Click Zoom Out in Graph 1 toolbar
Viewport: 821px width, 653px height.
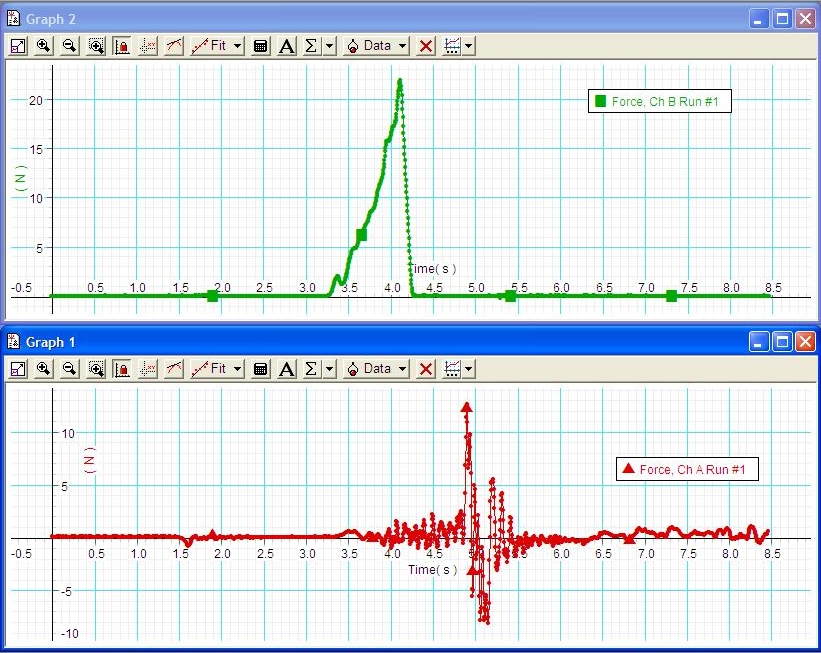click(69, 369)
